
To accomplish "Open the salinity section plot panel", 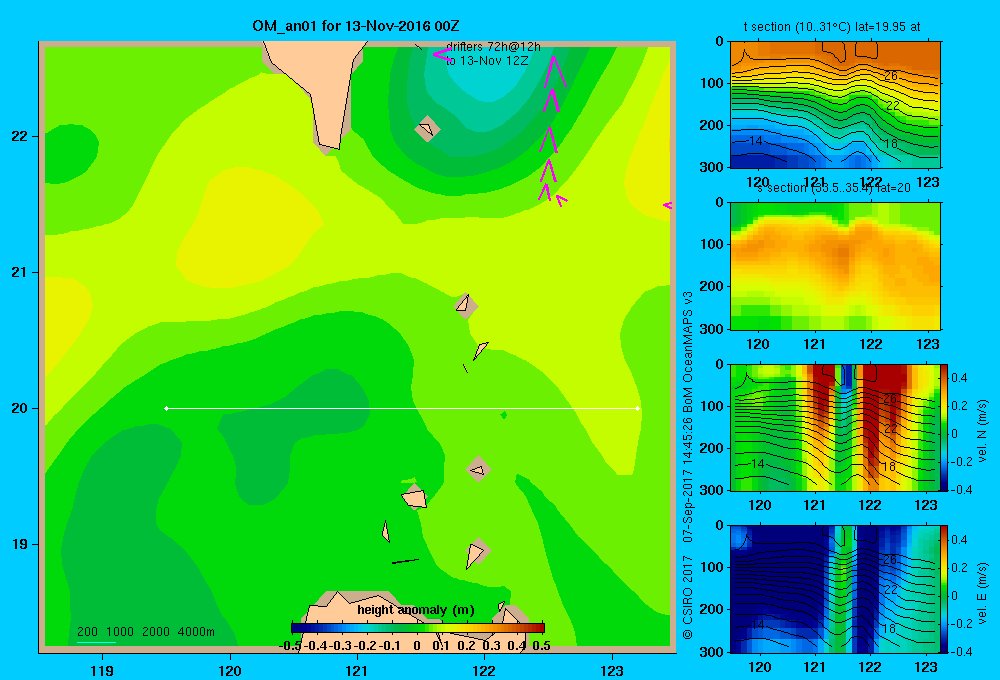I will tap(835, 266).
